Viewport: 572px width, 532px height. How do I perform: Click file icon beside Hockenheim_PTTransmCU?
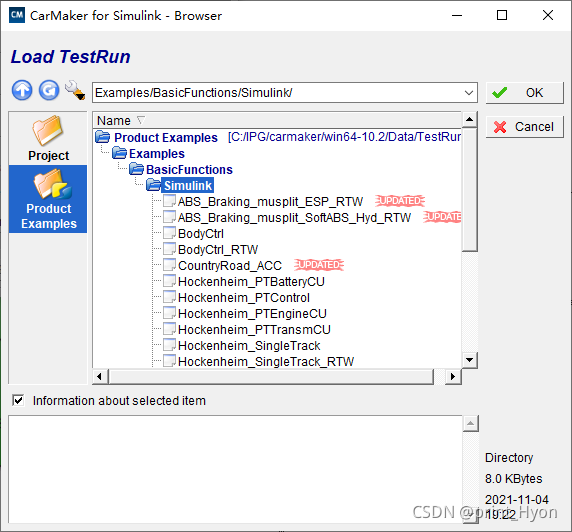click(x=169, y=329)
